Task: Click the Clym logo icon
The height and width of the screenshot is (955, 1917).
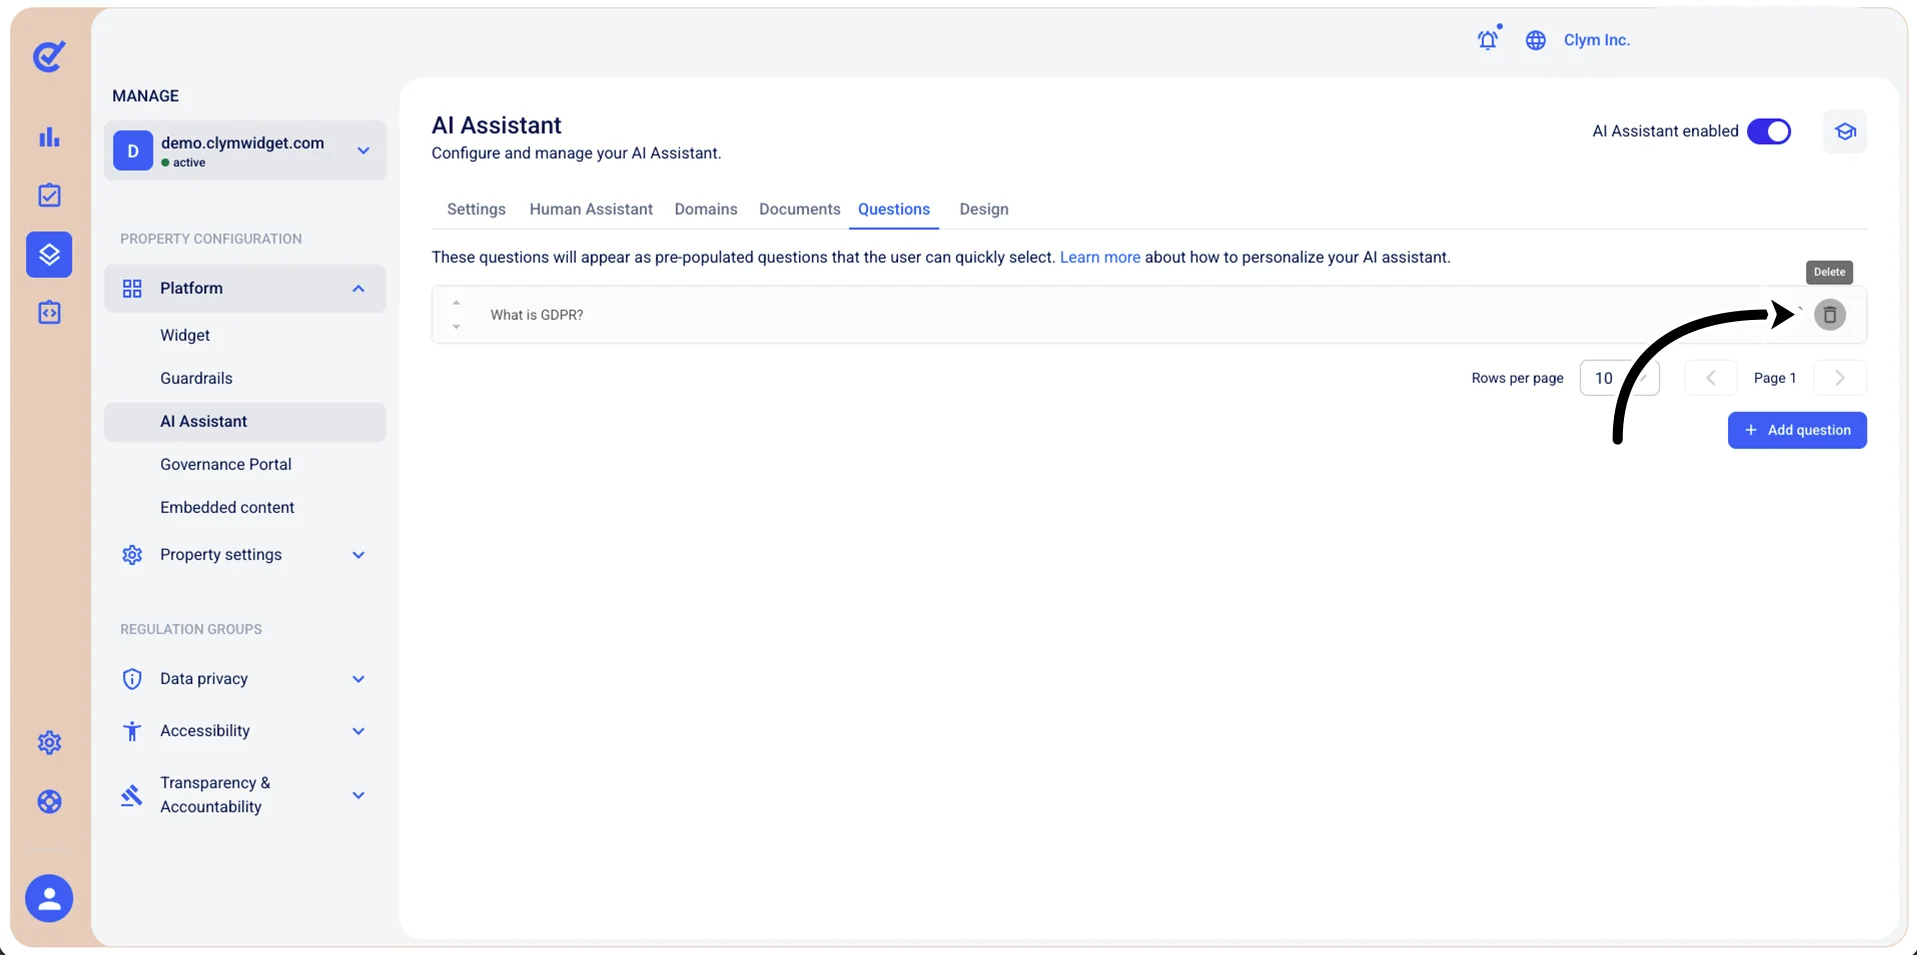Action: [x=49, y=56]
